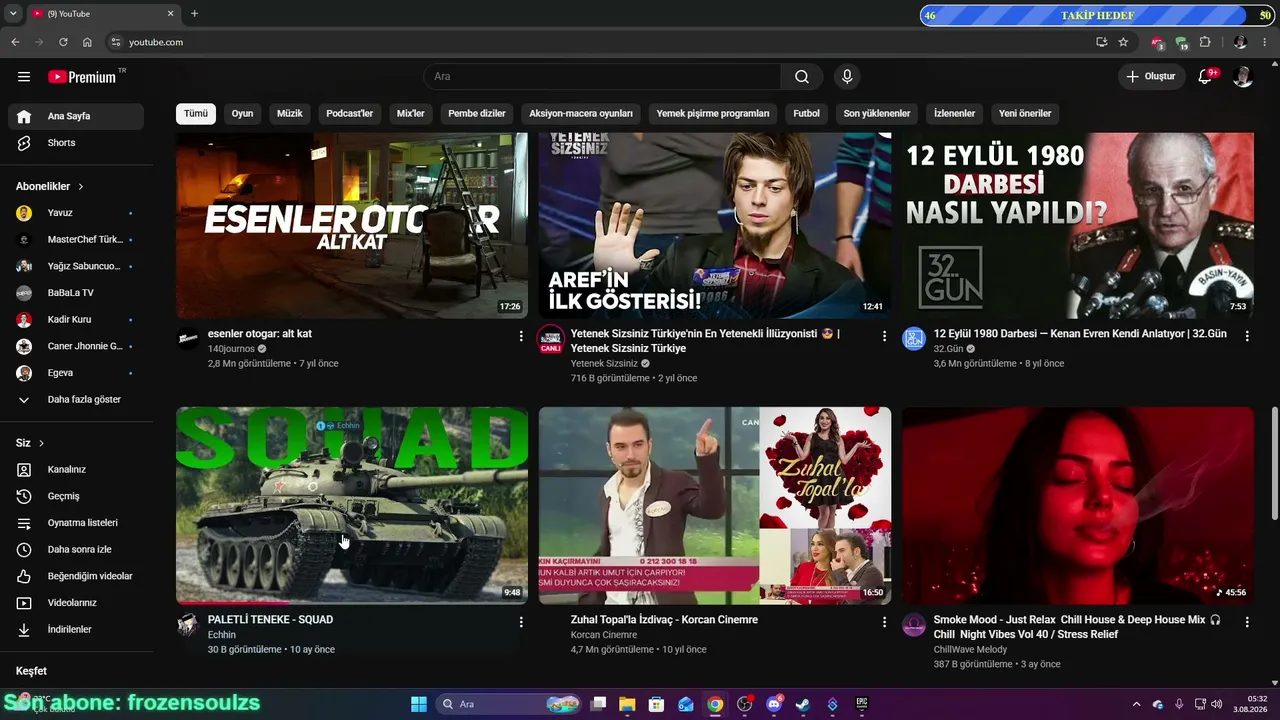Open the Kadir Kuru subscription

point(76,320)
